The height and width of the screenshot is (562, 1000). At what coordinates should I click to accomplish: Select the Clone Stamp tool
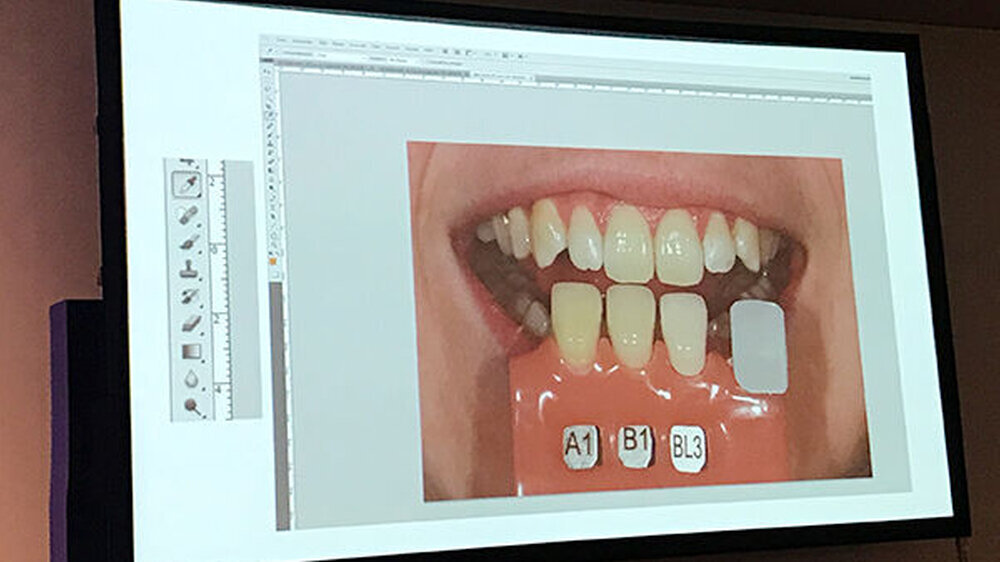(x=188, y=269)
